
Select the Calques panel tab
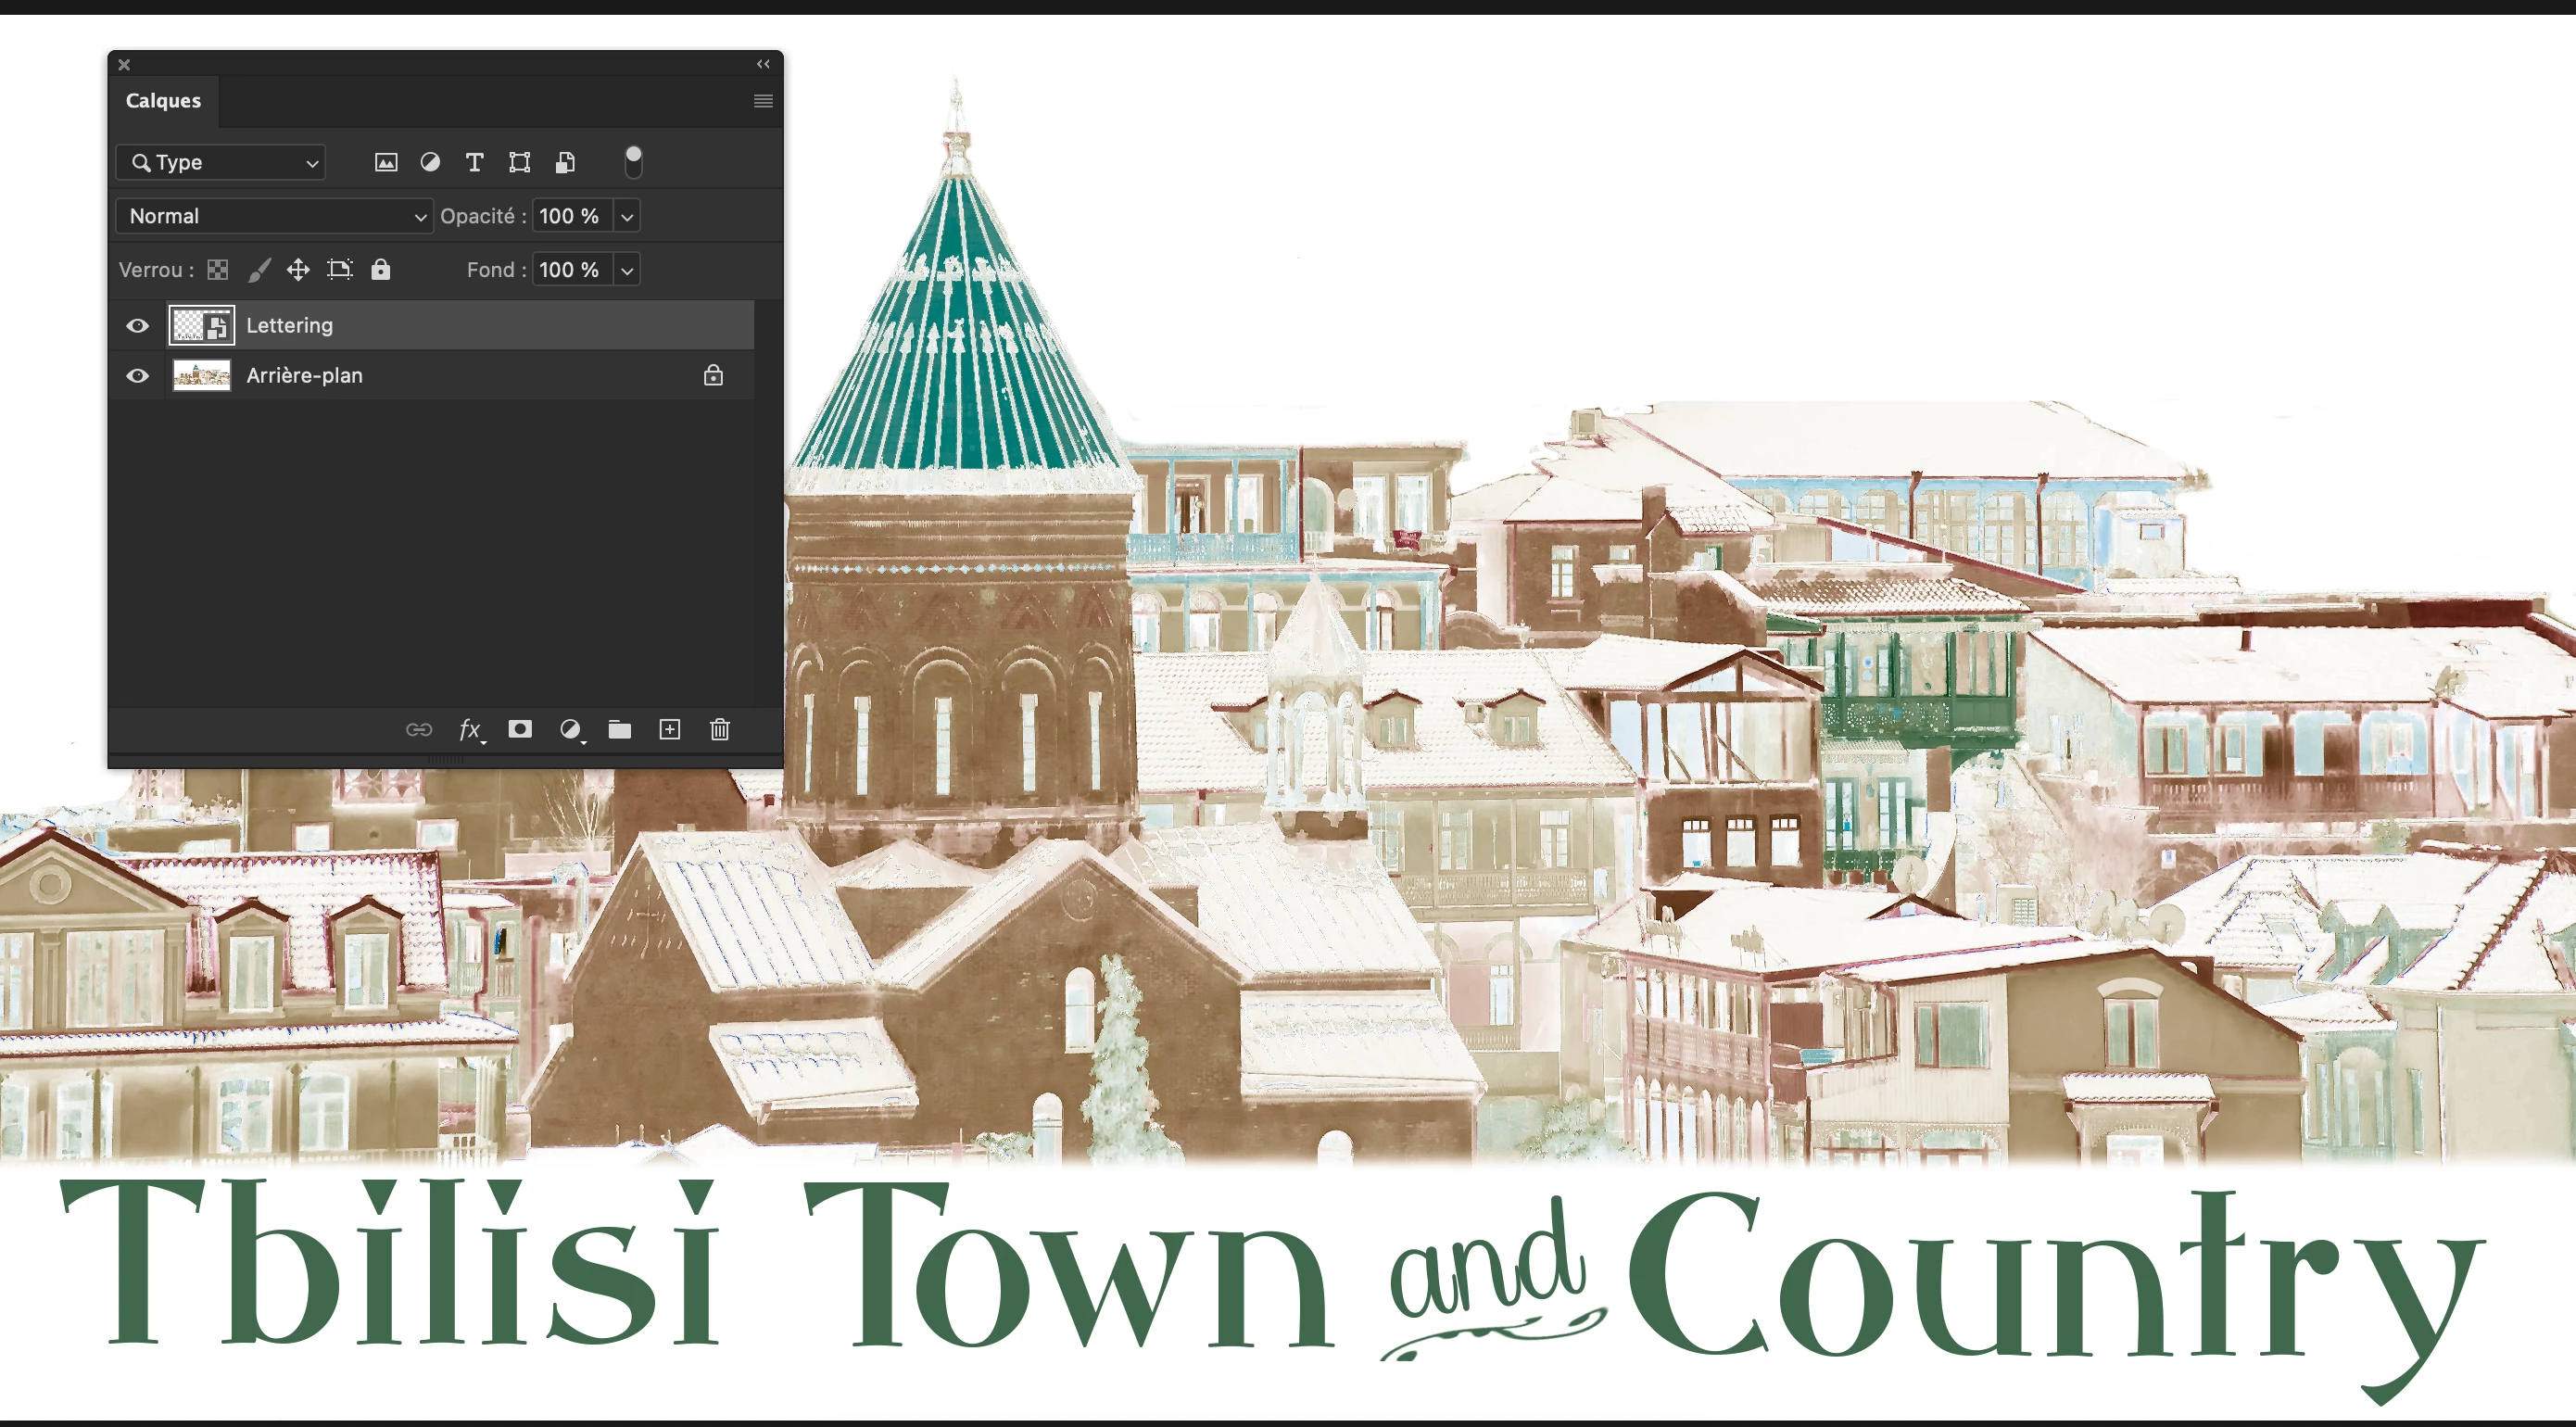pos(163,101)
